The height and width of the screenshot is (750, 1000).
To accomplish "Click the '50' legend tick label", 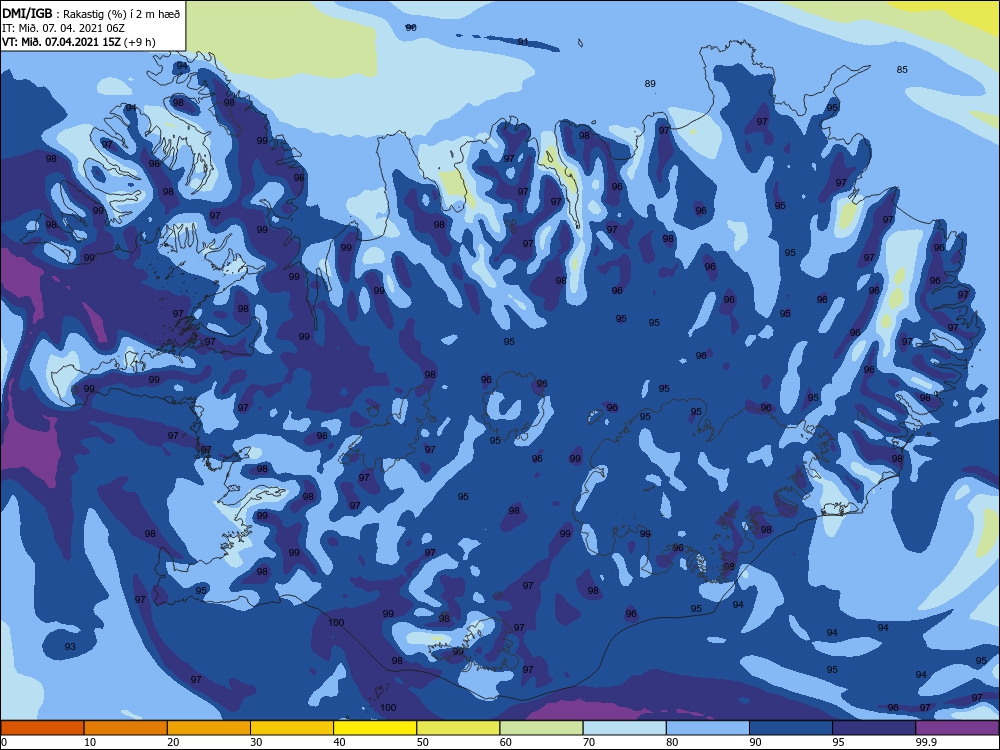I will [x=422, y=742].
